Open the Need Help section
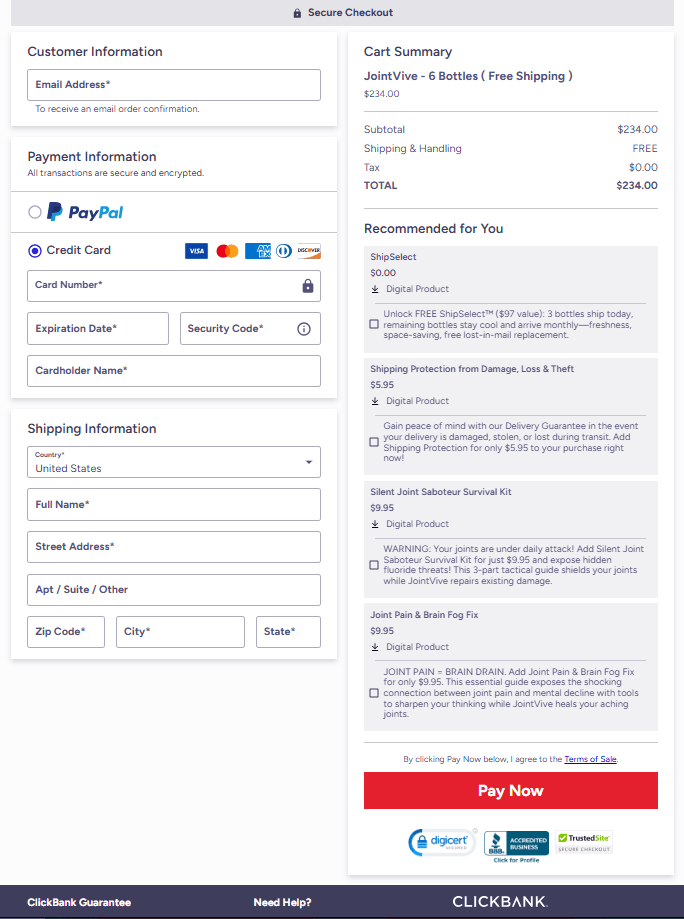The image size is (684, 919). (283, 901)
